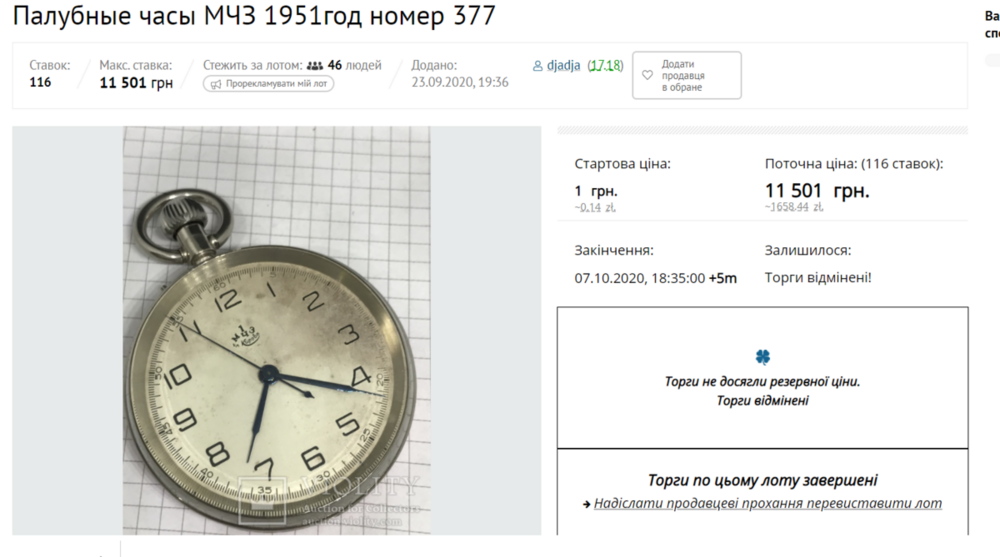Open the pocket watch photo
1000x557 pixels.
[277, 330]
